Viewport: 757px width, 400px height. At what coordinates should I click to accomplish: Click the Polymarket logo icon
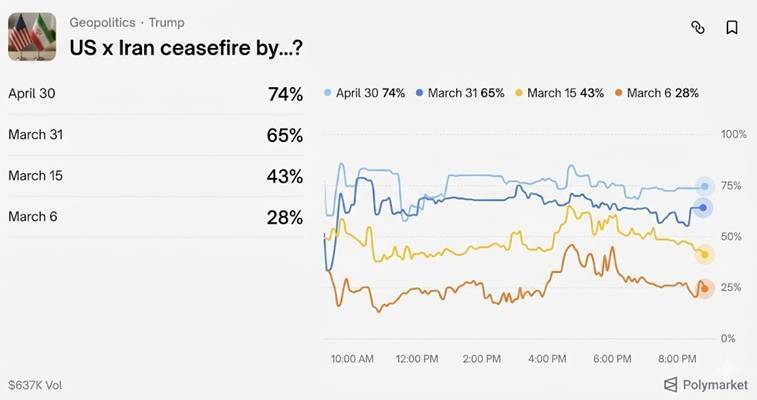[670, 384]
